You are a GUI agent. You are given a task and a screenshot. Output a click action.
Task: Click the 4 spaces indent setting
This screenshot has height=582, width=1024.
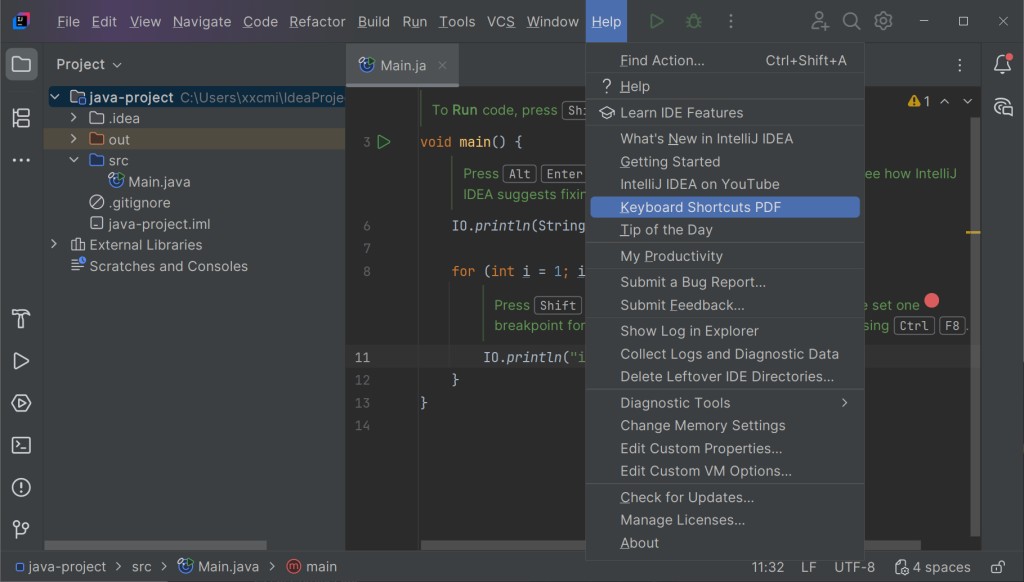(932, 567)
